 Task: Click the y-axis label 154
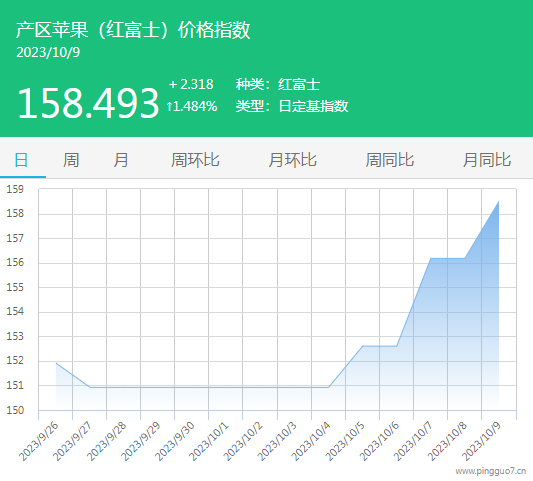[15, 311]
